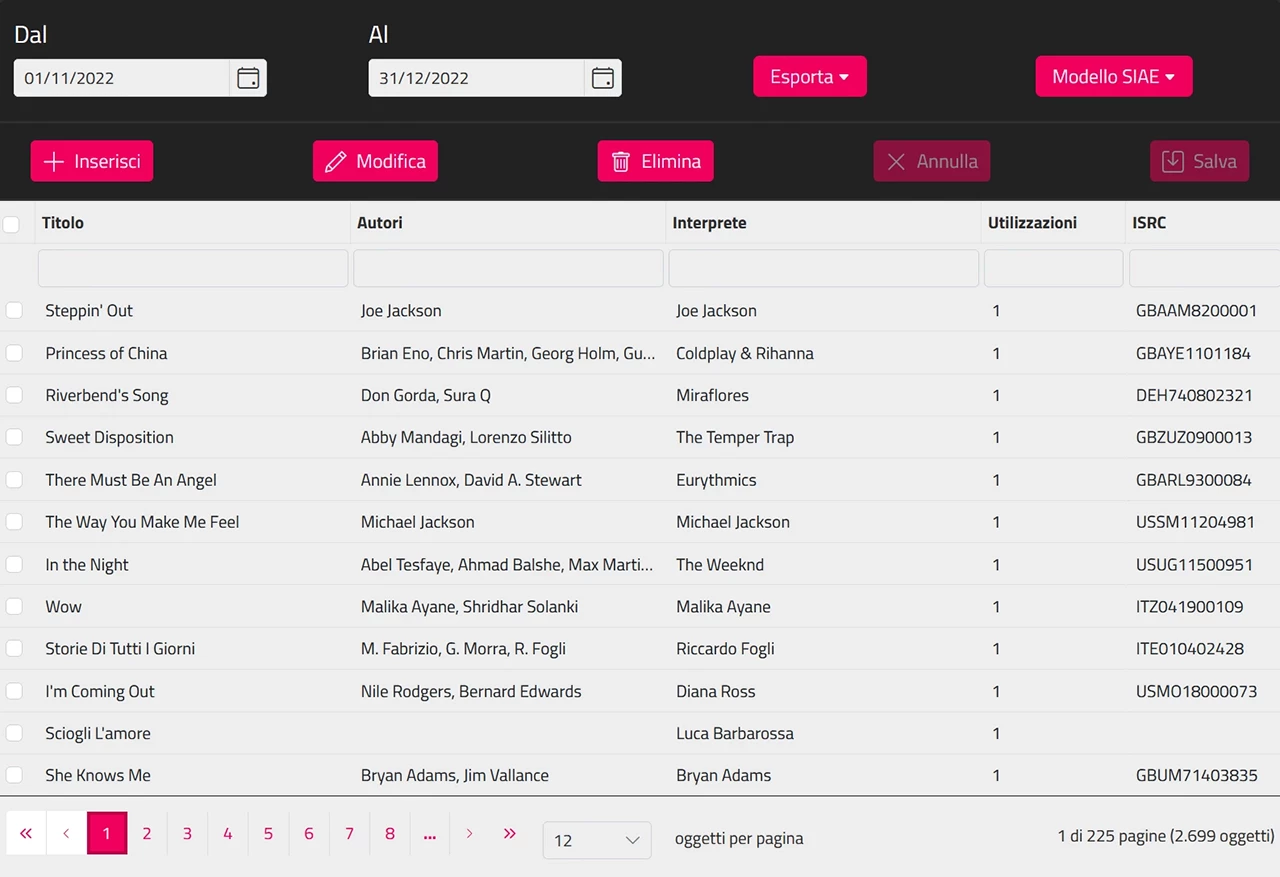The height and width of the screenshot is (877, 1280).
Task: Navigate to page 7
Action: coord(349,833)
